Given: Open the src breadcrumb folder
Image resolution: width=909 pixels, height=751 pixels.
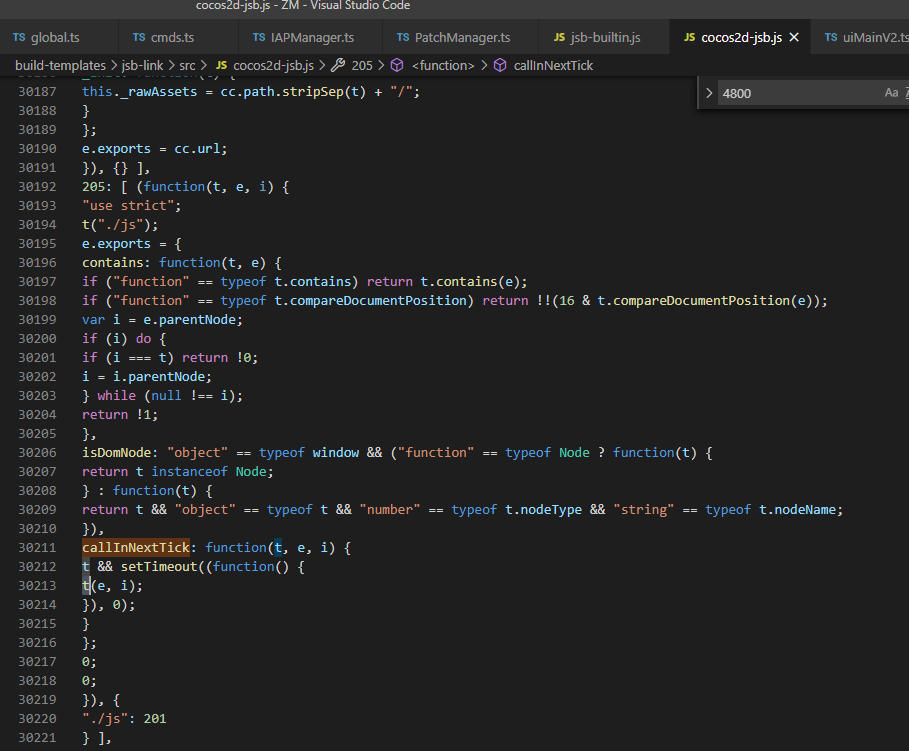Looking at the screenshot, I should [x=187, y=65].
